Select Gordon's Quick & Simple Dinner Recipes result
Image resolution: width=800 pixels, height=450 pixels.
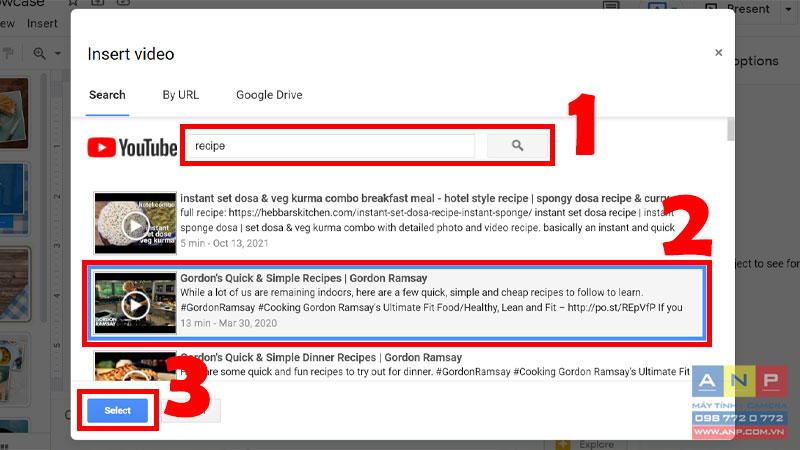point(321,358)
